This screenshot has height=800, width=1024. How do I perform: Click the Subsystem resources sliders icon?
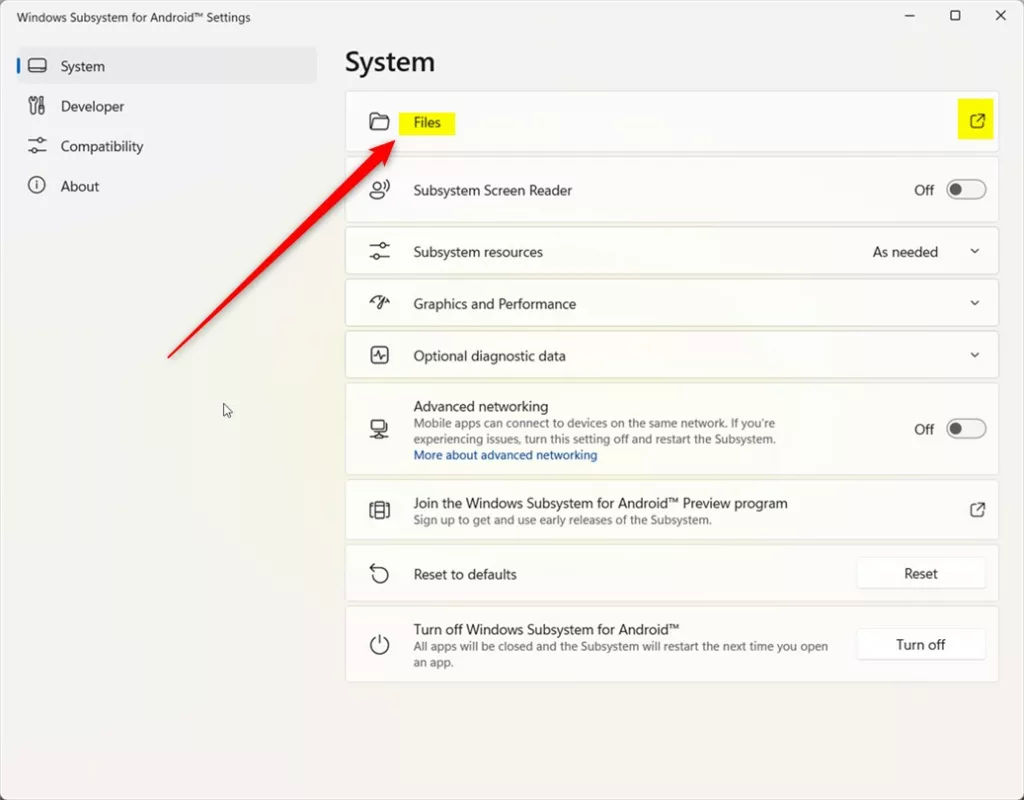379,251
